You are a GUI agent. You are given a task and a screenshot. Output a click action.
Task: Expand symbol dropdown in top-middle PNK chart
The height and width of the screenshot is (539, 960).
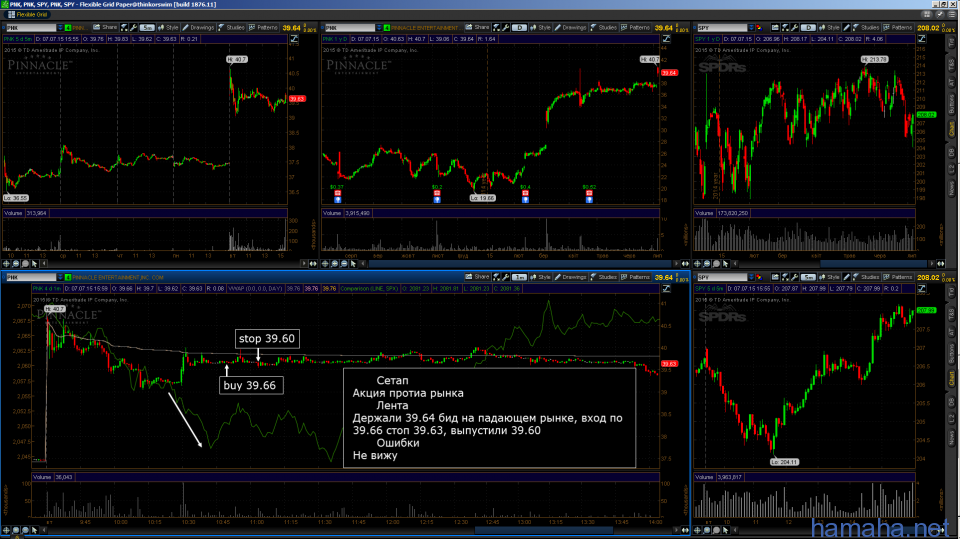(379, 28)
